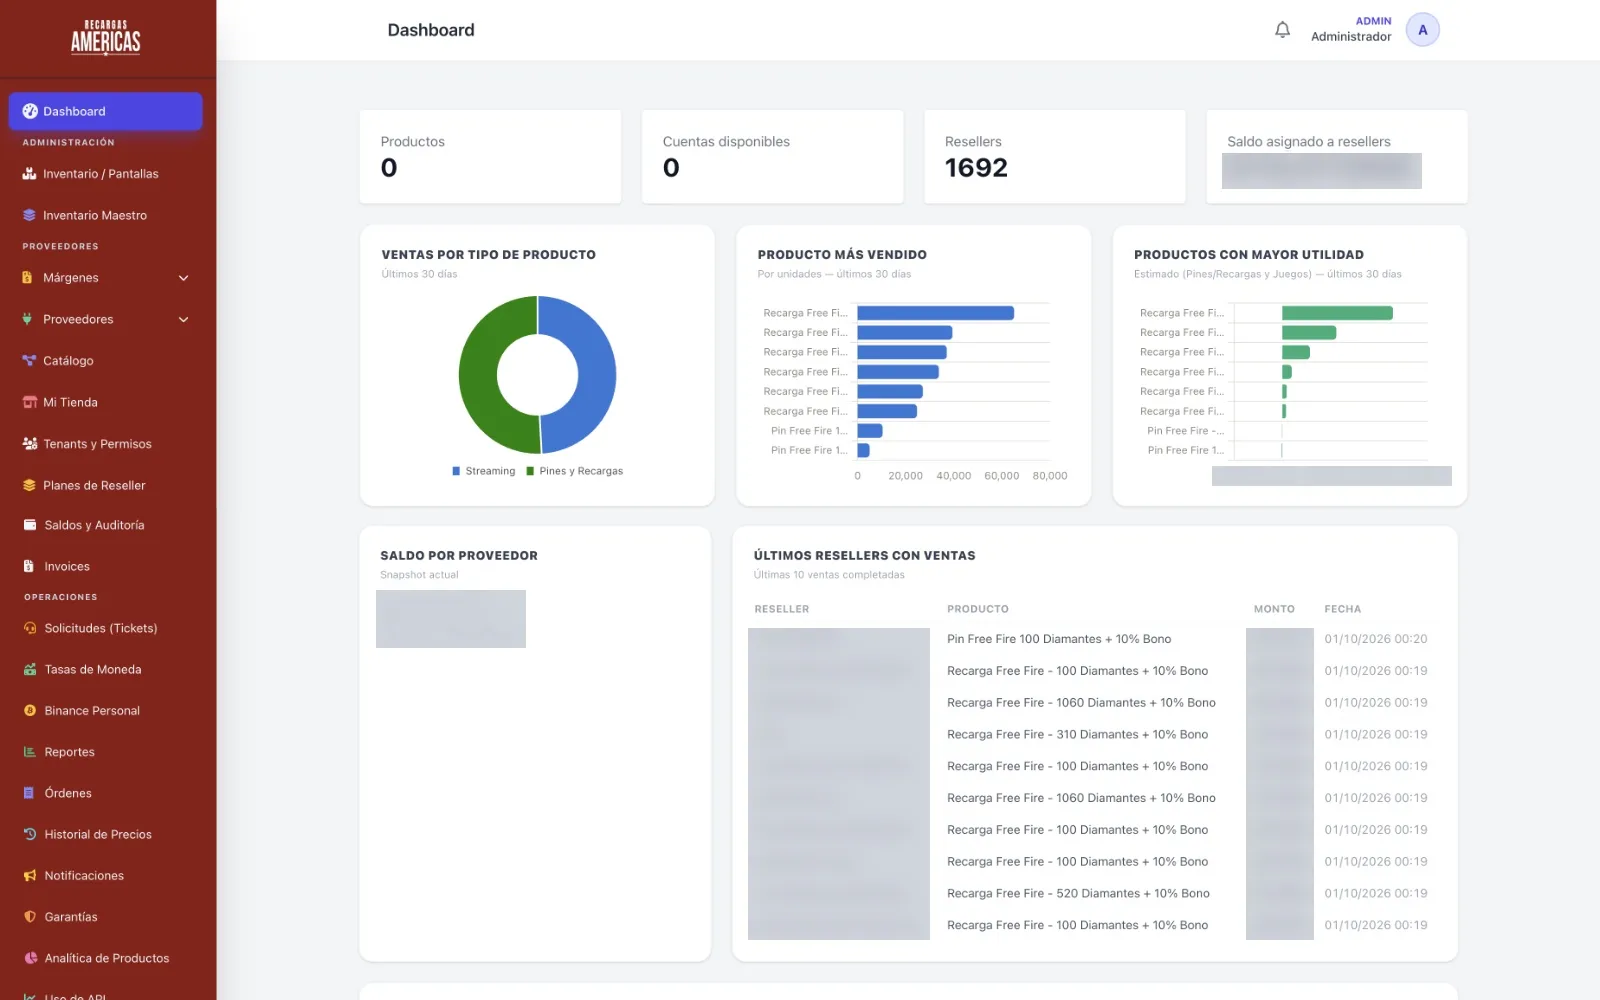This screenshot has height=1000, width=1600.
Task: Click the Solicitudes (Tickets) headset icon
Action: (30, 628)
